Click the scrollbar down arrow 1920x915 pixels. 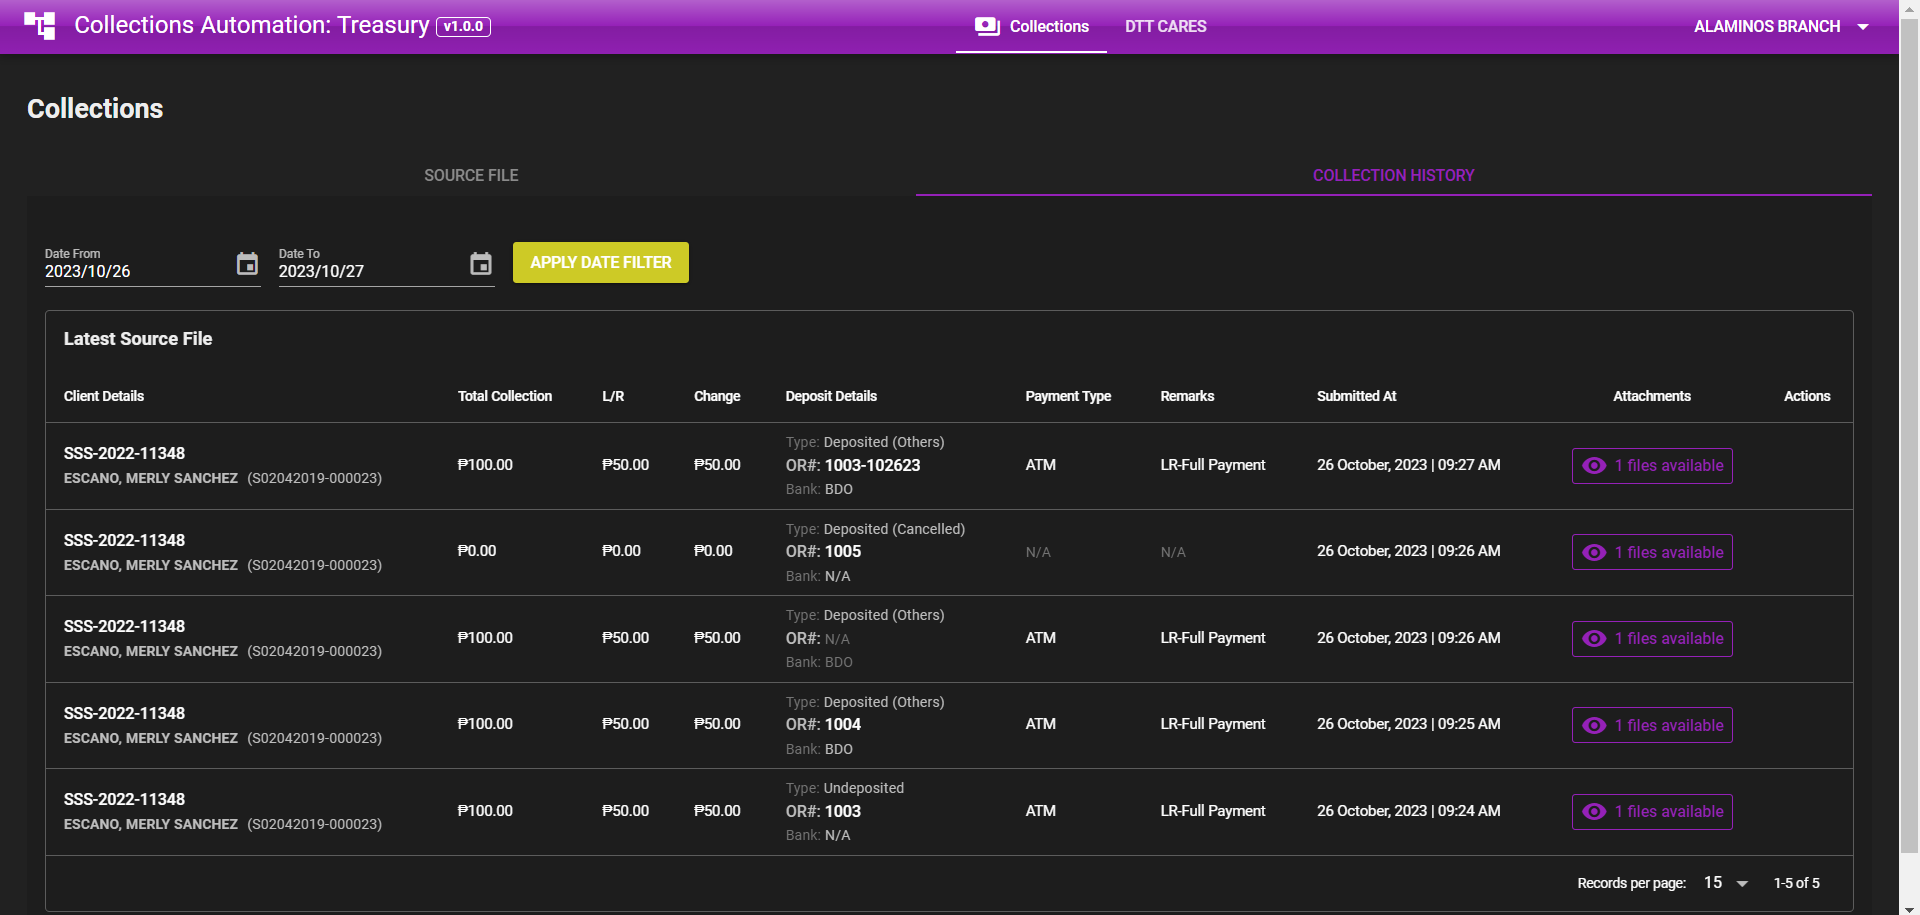click(x=1909, y=907)
